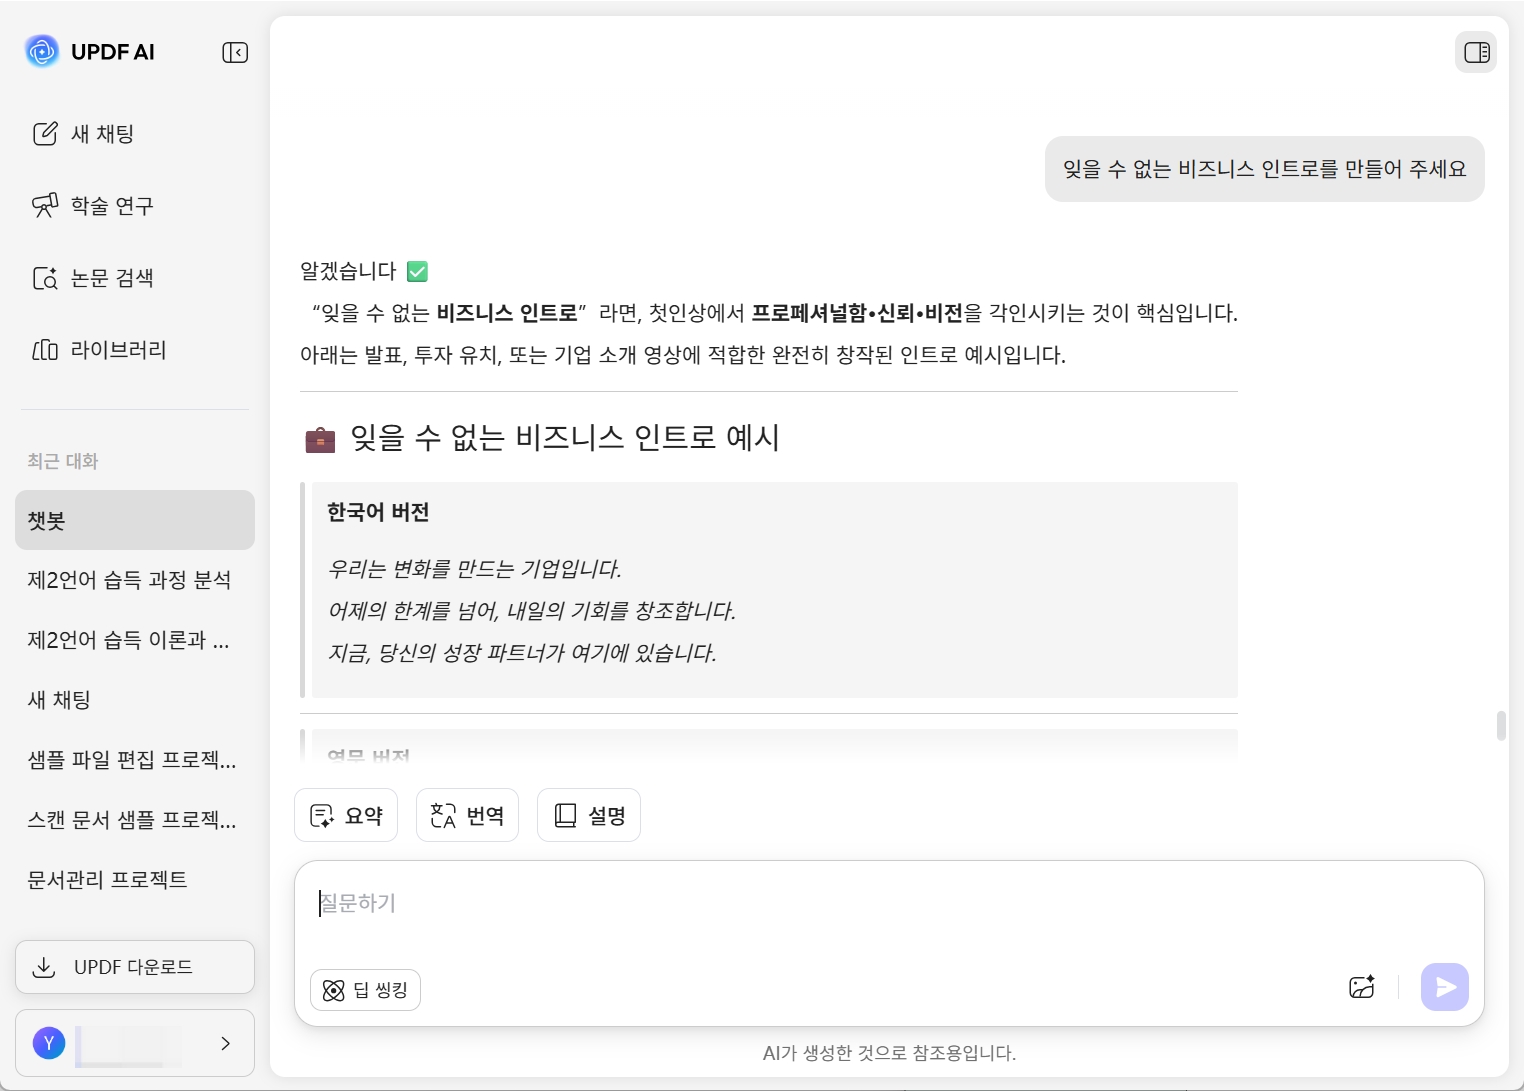Click the image upload icon
Screen dimensions: 1524x1091
[x=1361, y=988]
